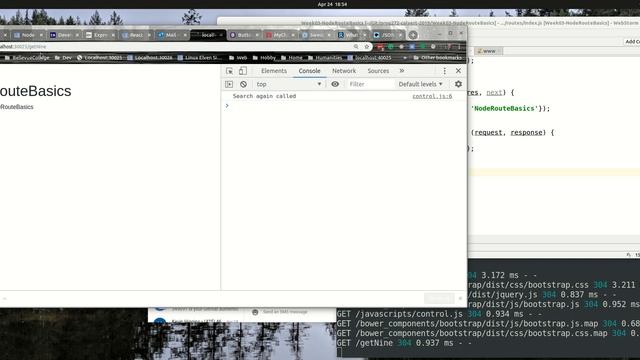
Task: Open the BellevueCollege bookmark folder
Action: tap(27, 58)
